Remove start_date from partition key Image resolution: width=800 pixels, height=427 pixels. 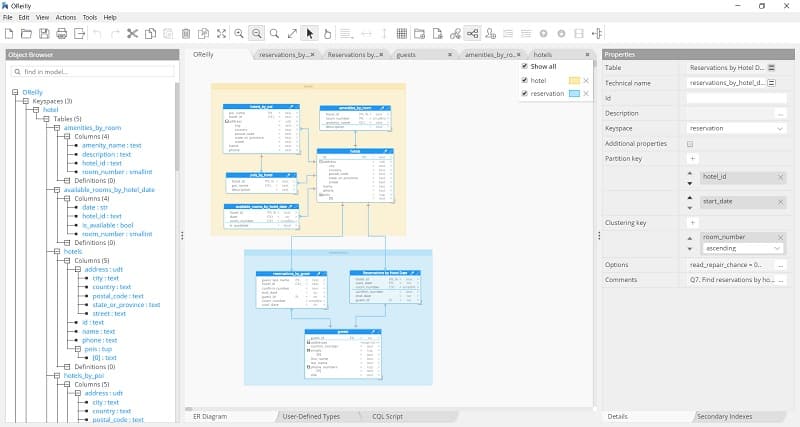tap(780, 202)
